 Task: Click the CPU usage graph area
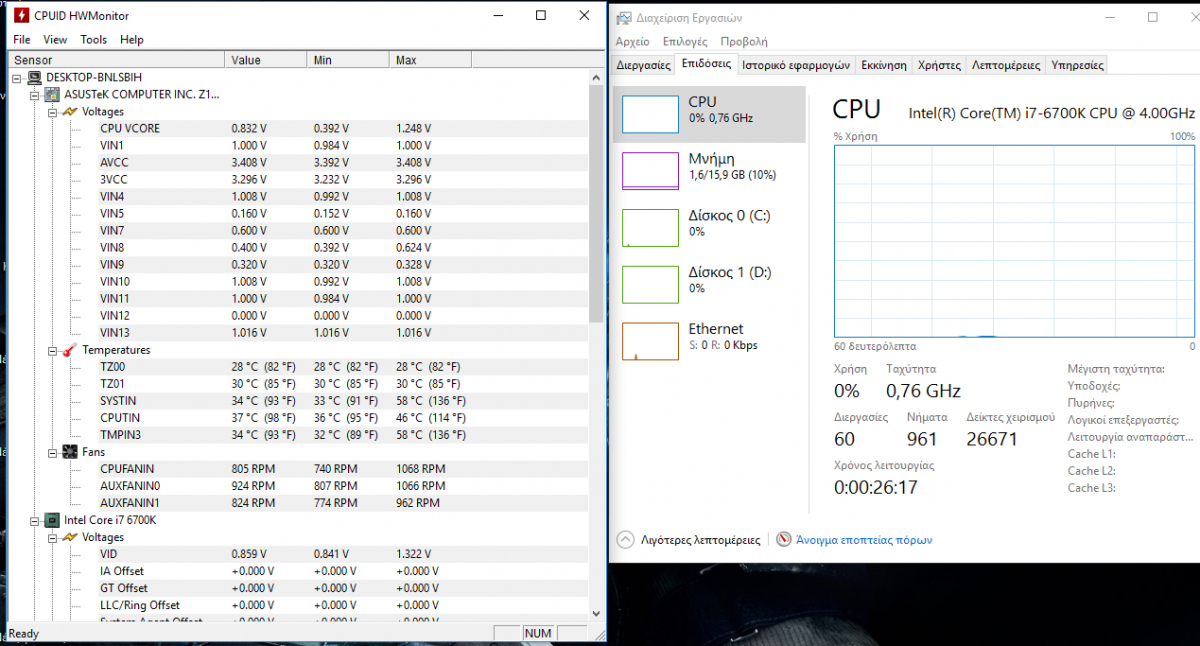[1015, 240]
